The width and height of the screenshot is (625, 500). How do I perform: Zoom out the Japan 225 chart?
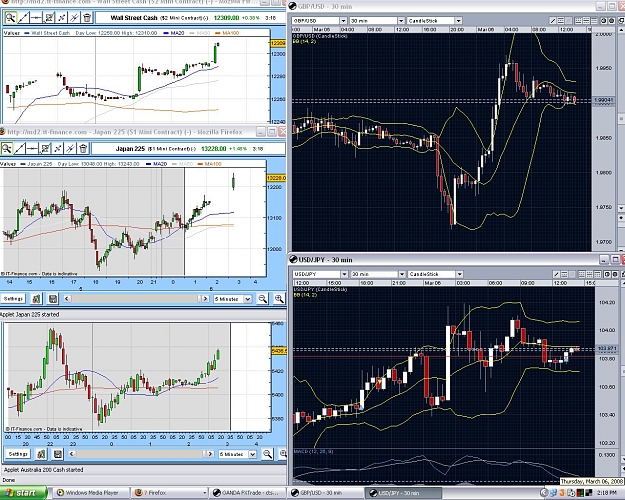(263, 299)
